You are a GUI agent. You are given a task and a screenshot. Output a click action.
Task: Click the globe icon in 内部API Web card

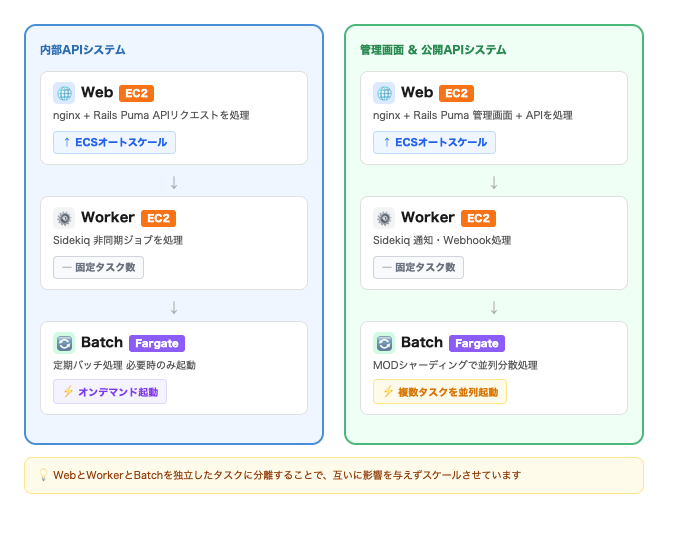pyautogui.click(x=64, y=93)
